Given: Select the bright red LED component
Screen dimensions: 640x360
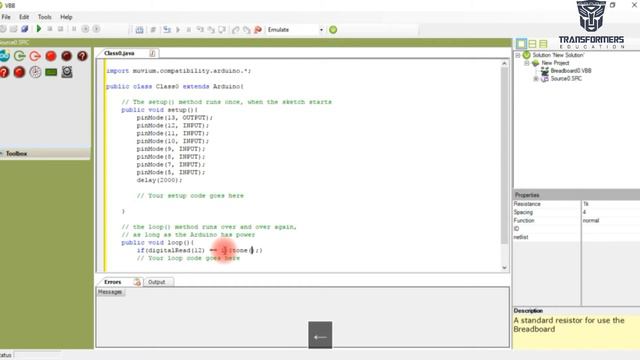Looking at the screenshot, I should click(x=51, y=56).
